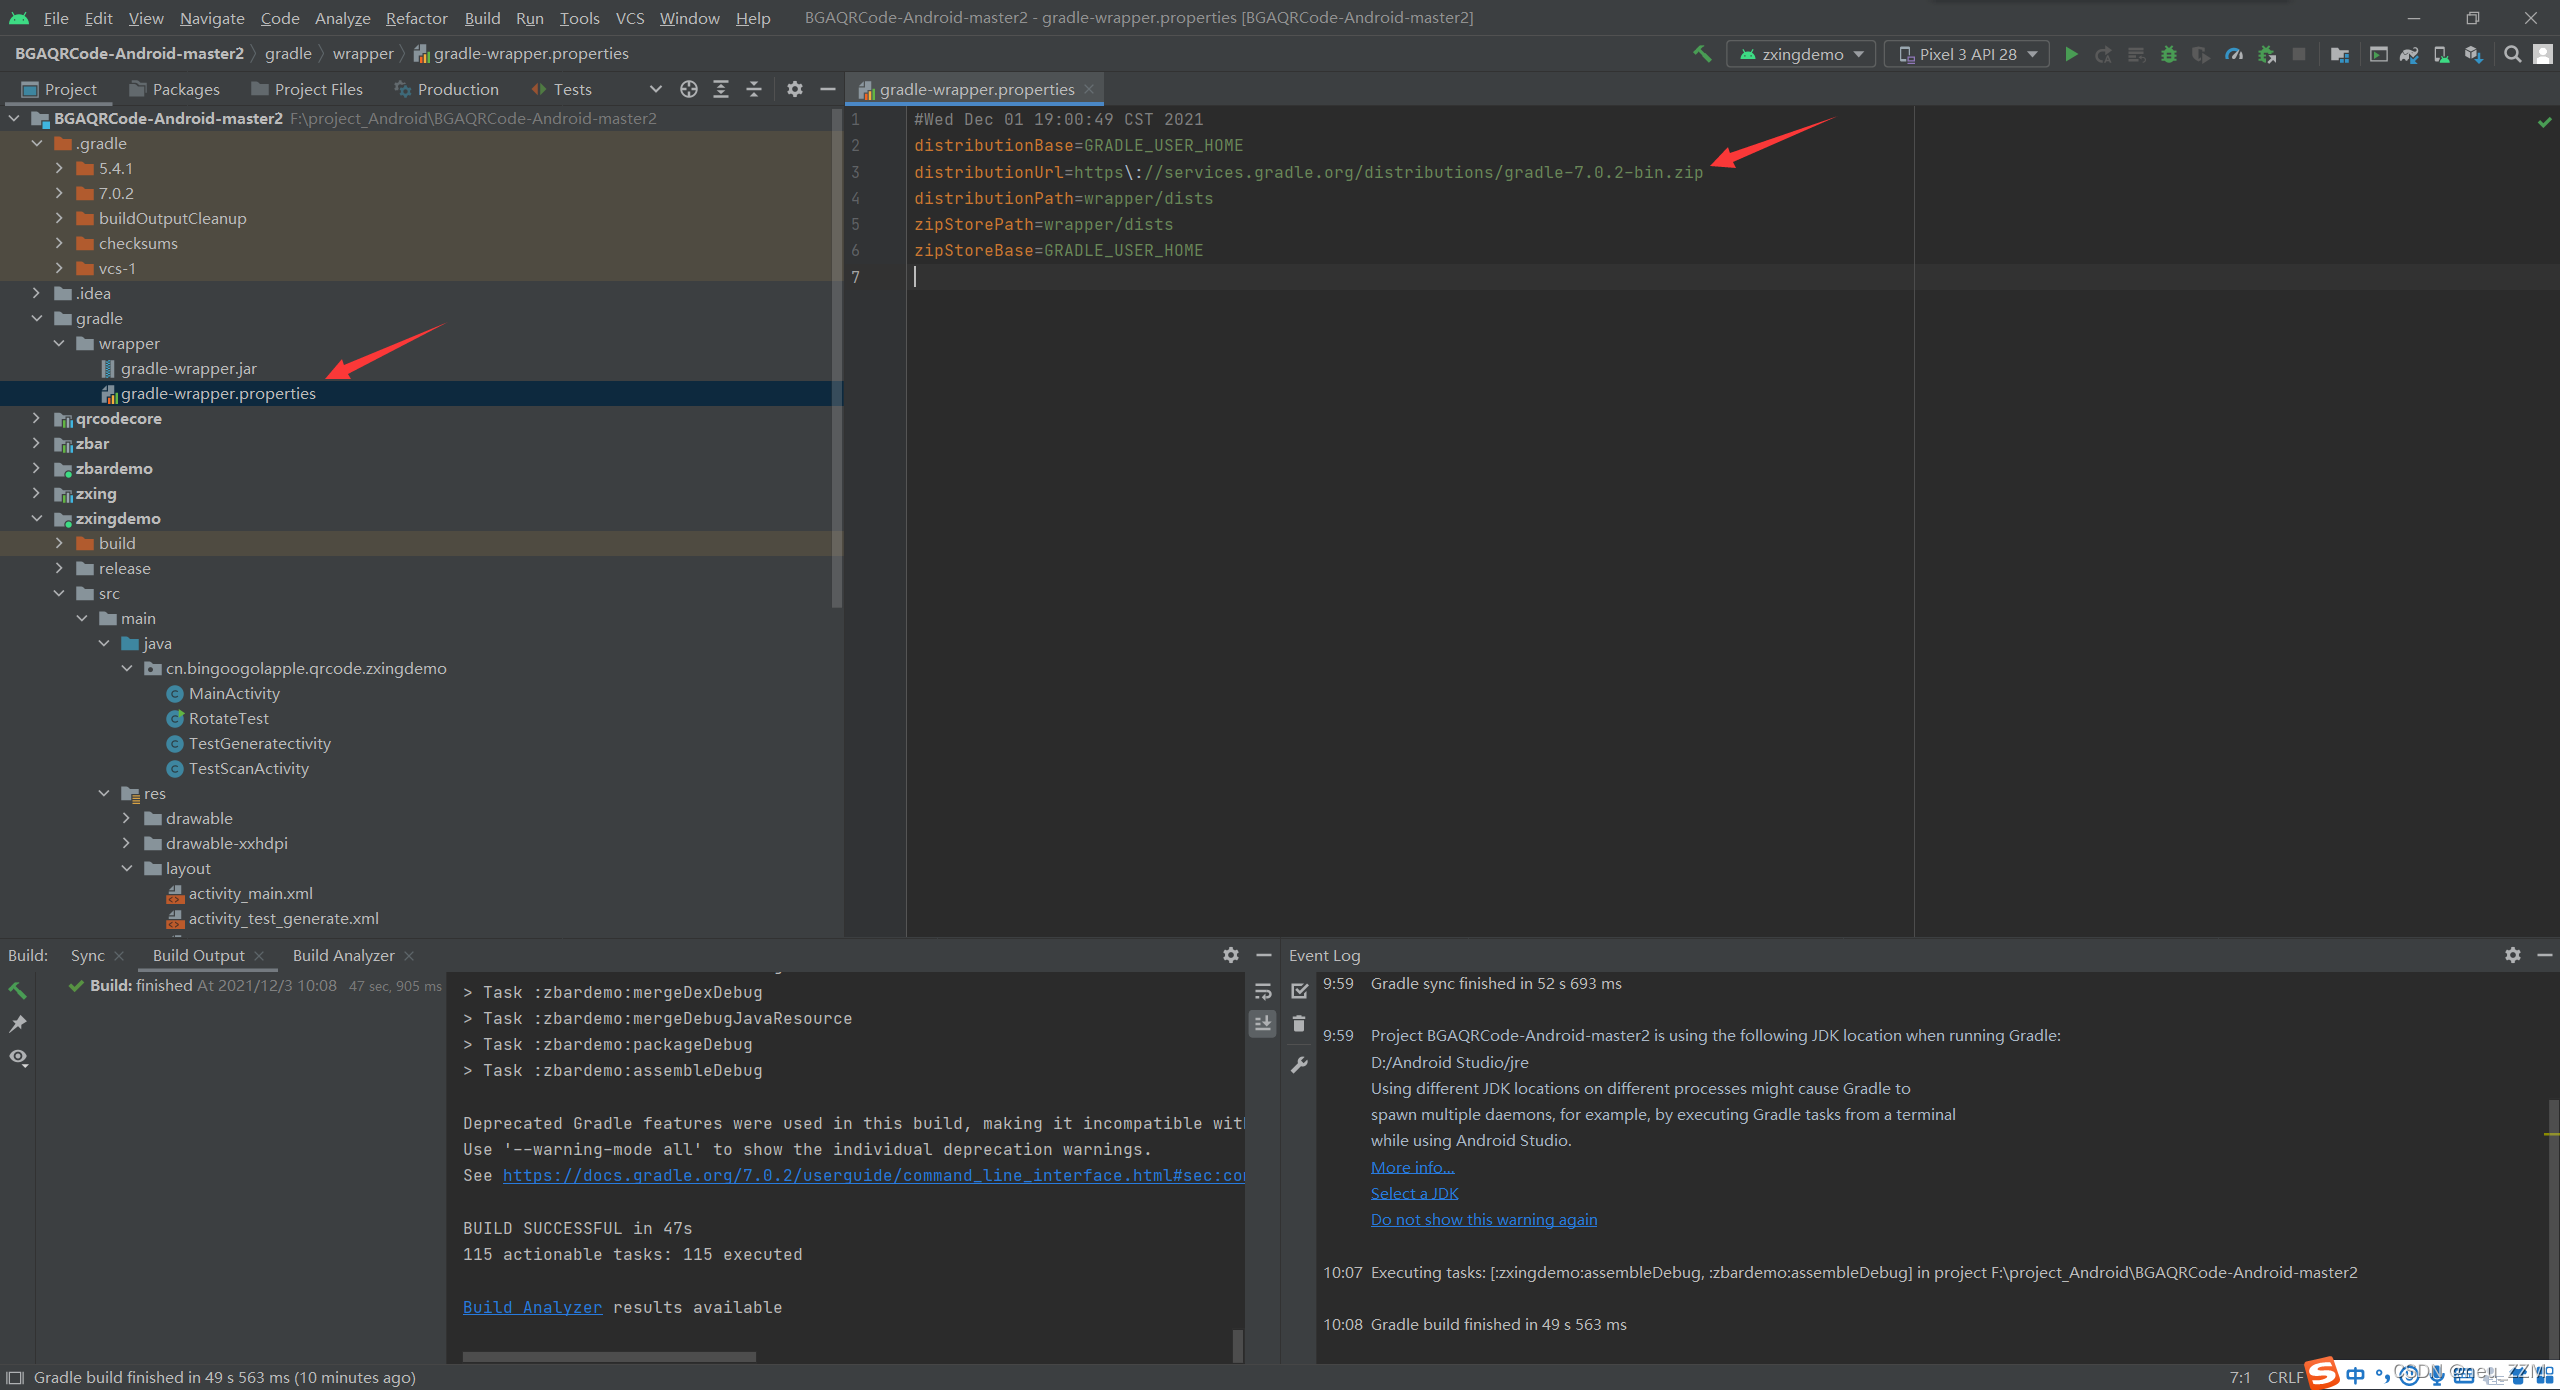Click the Apply Code Changes icon
This screenshot has width=2560, height=1390.
pos(2136,54)
